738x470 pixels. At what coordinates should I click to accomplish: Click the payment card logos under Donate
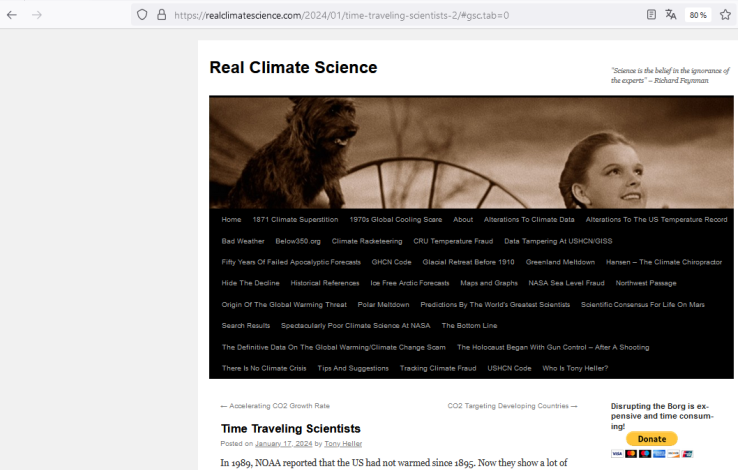click(652, 454)
